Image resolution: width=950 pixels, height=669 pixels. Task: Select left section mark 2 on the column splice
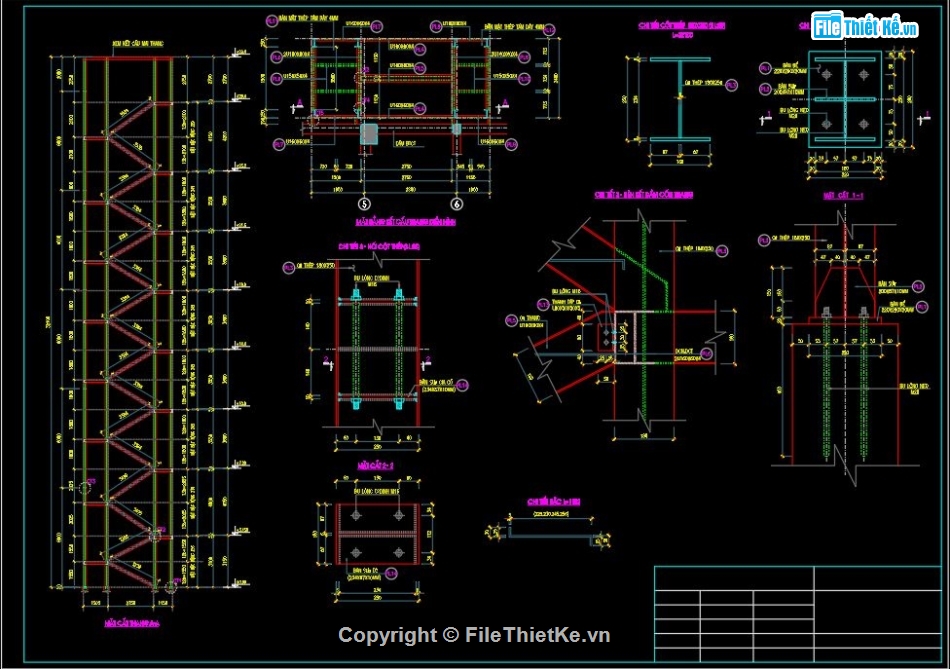click(x=328, y=364)
